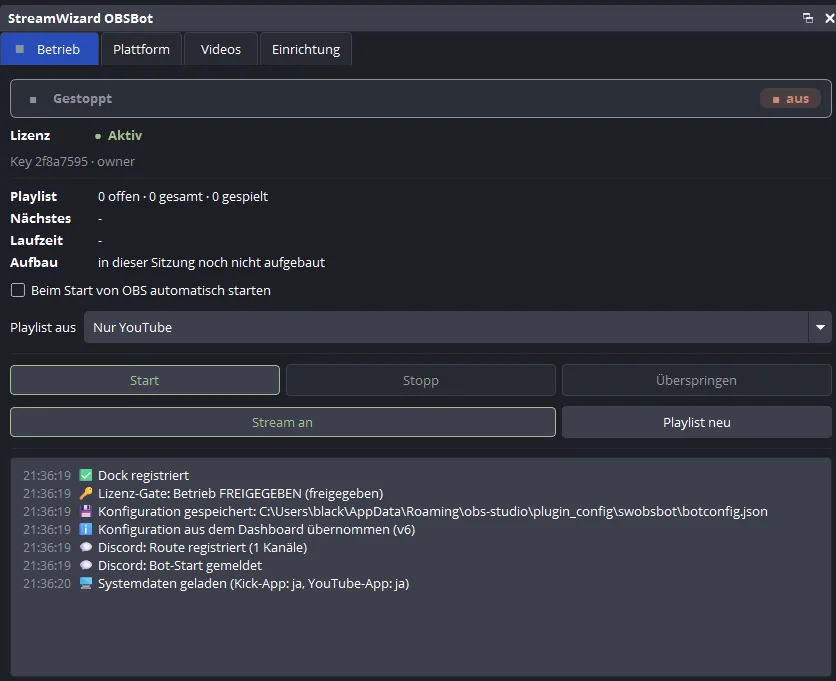Click the 'Playlist aus' label
The width and height of the screenshot is (836, 681).
(43, 327)
